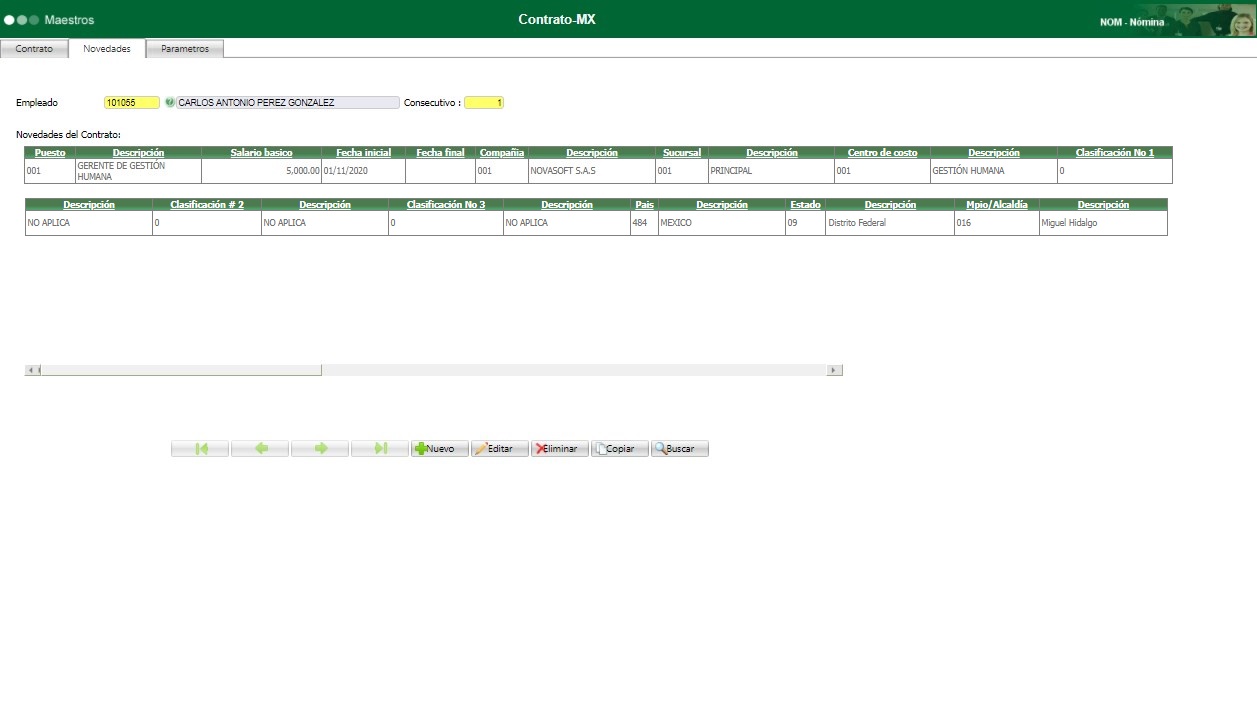Select the Novedades tab
Screen dimensions: 1257x704
(107, 48)
